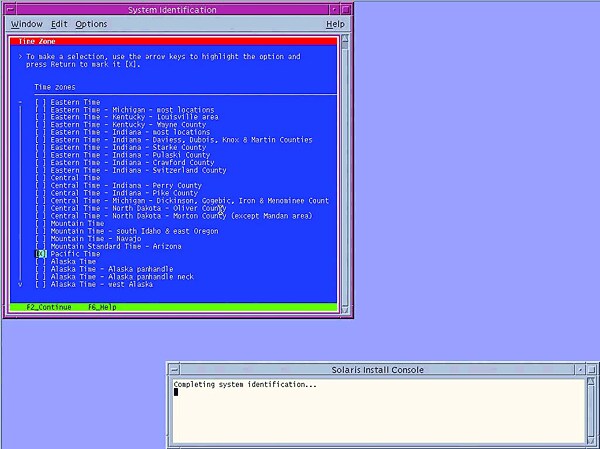Choose Mountain Standard Time - Arizona checkbox
The image size is (600, 449).
pyautogui.click(x=41, y=246)
